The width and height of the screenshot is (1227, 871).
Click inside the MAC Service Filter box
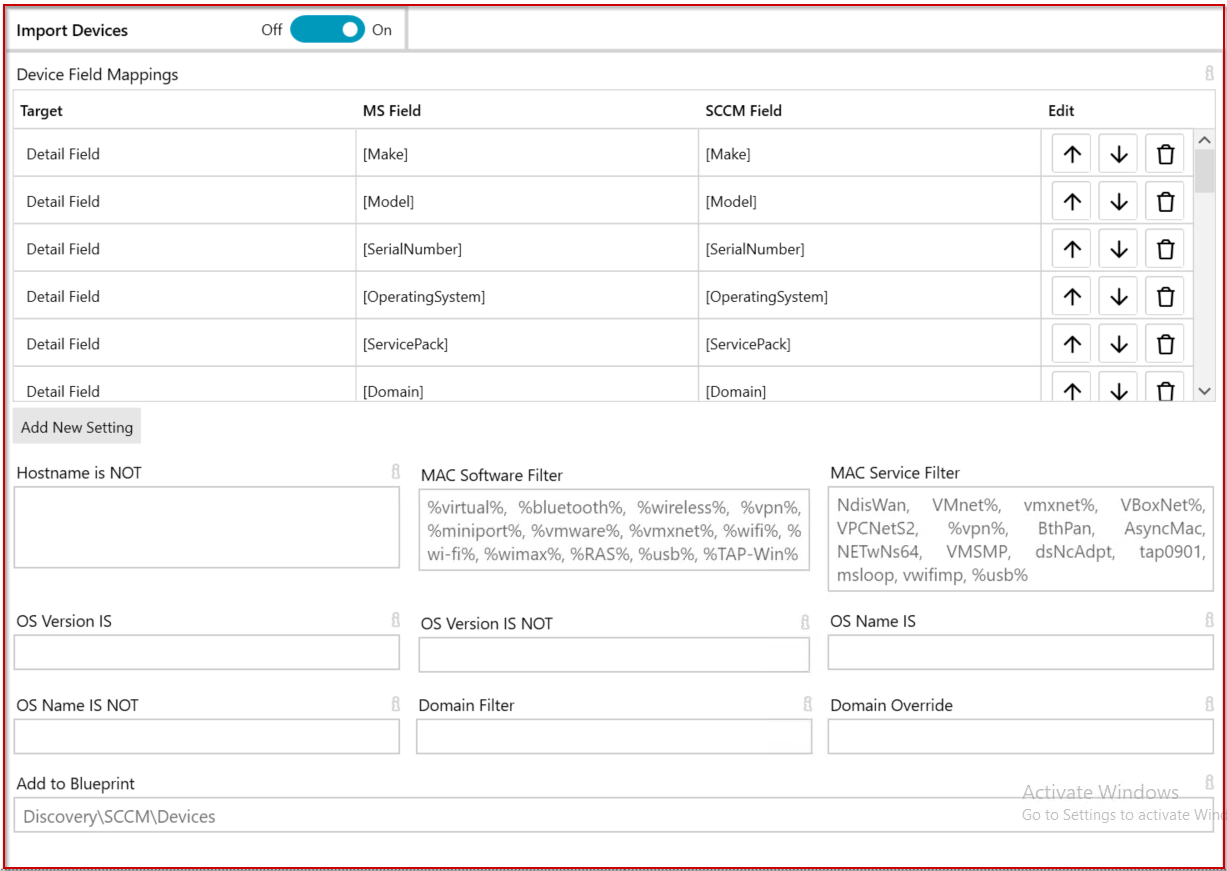pyautogui.click(x=1021, y=540)
